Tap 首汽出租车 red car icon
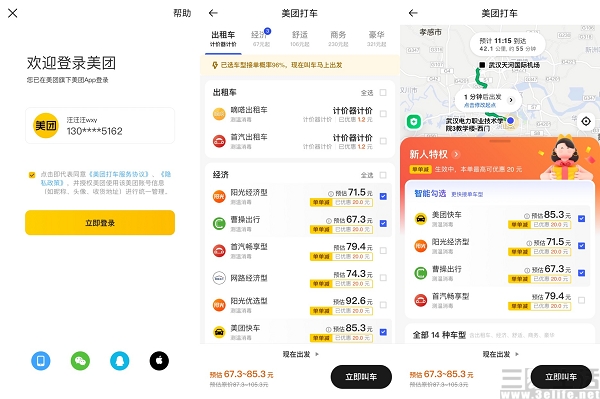Viewport: 600px width, 399px height. pyautogui.click(x=219, y=141)
